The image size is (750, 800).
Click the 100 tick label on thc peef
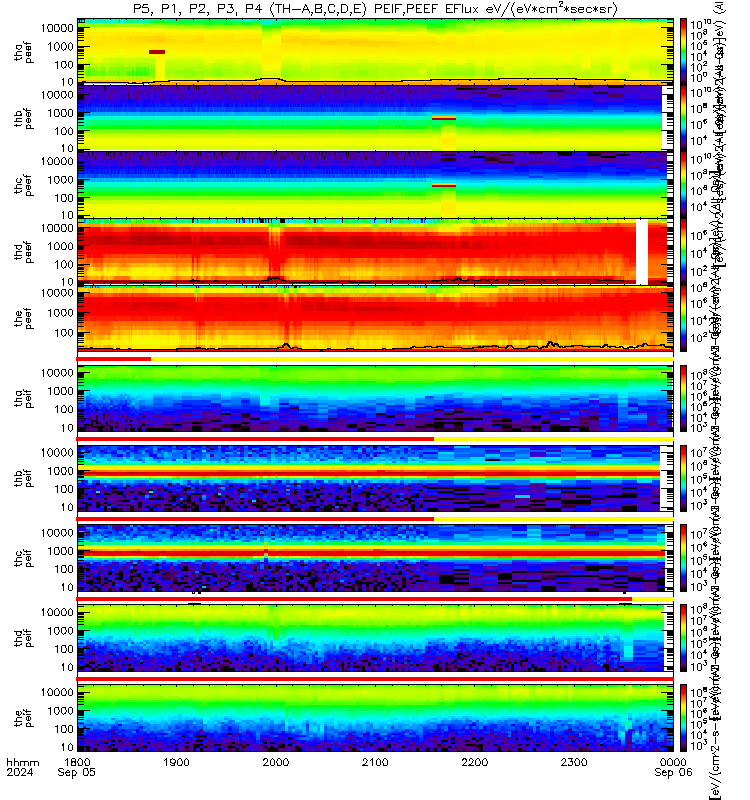click(64, 198)
